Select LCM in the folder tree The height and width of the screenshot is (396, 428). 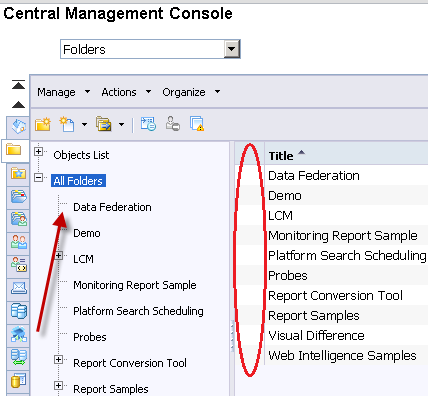(83, 259)
